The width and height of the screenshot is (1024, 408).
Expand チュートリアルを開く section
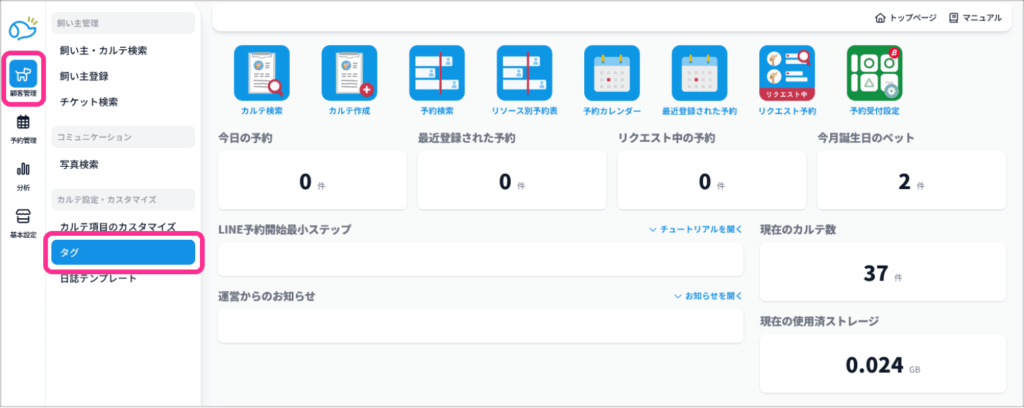coord(696,229)
